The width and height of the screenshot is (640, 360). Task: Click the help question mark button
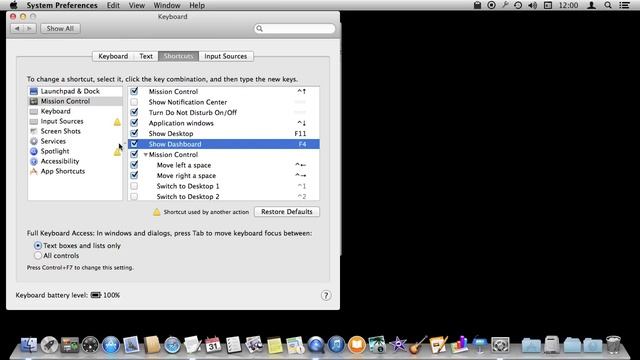click(326, 296)
